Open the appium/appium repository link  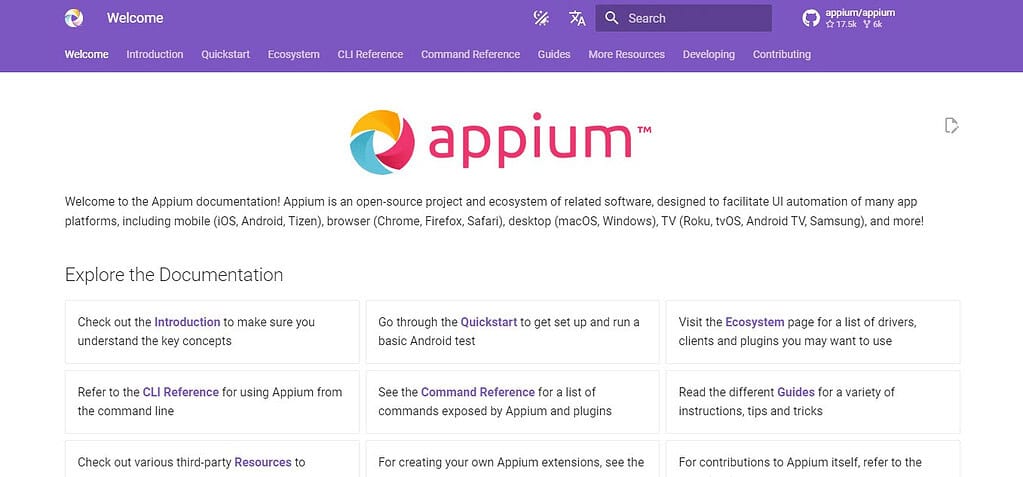(x=860, y=13)
